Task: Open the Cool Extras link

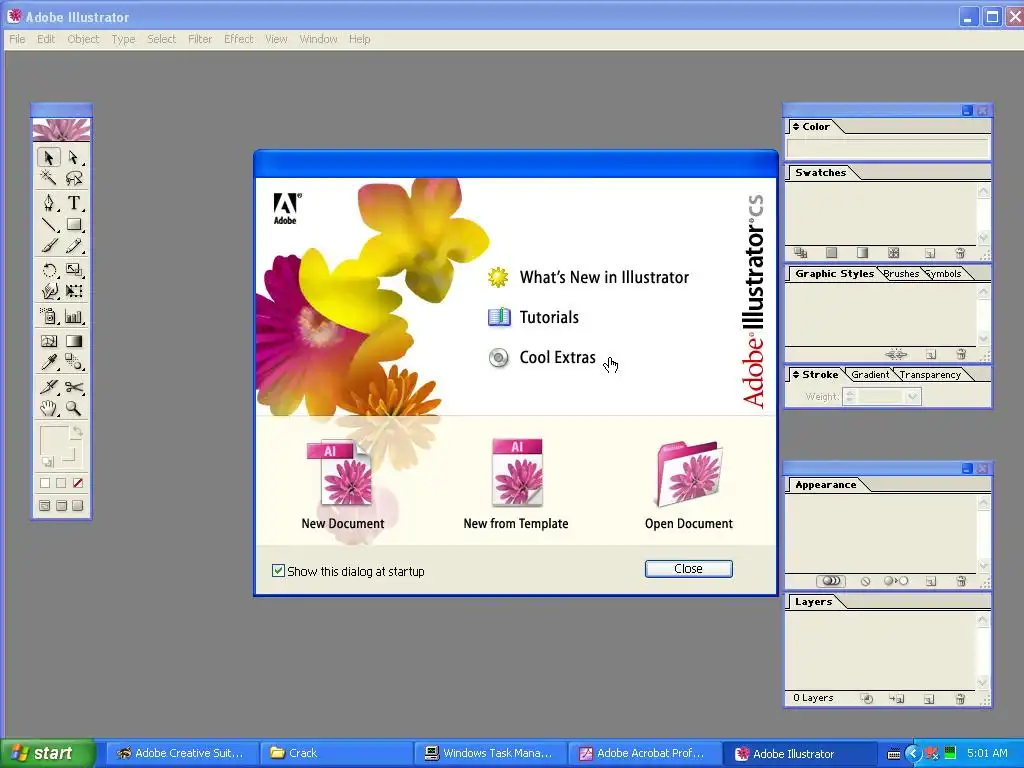Action: 542,358
